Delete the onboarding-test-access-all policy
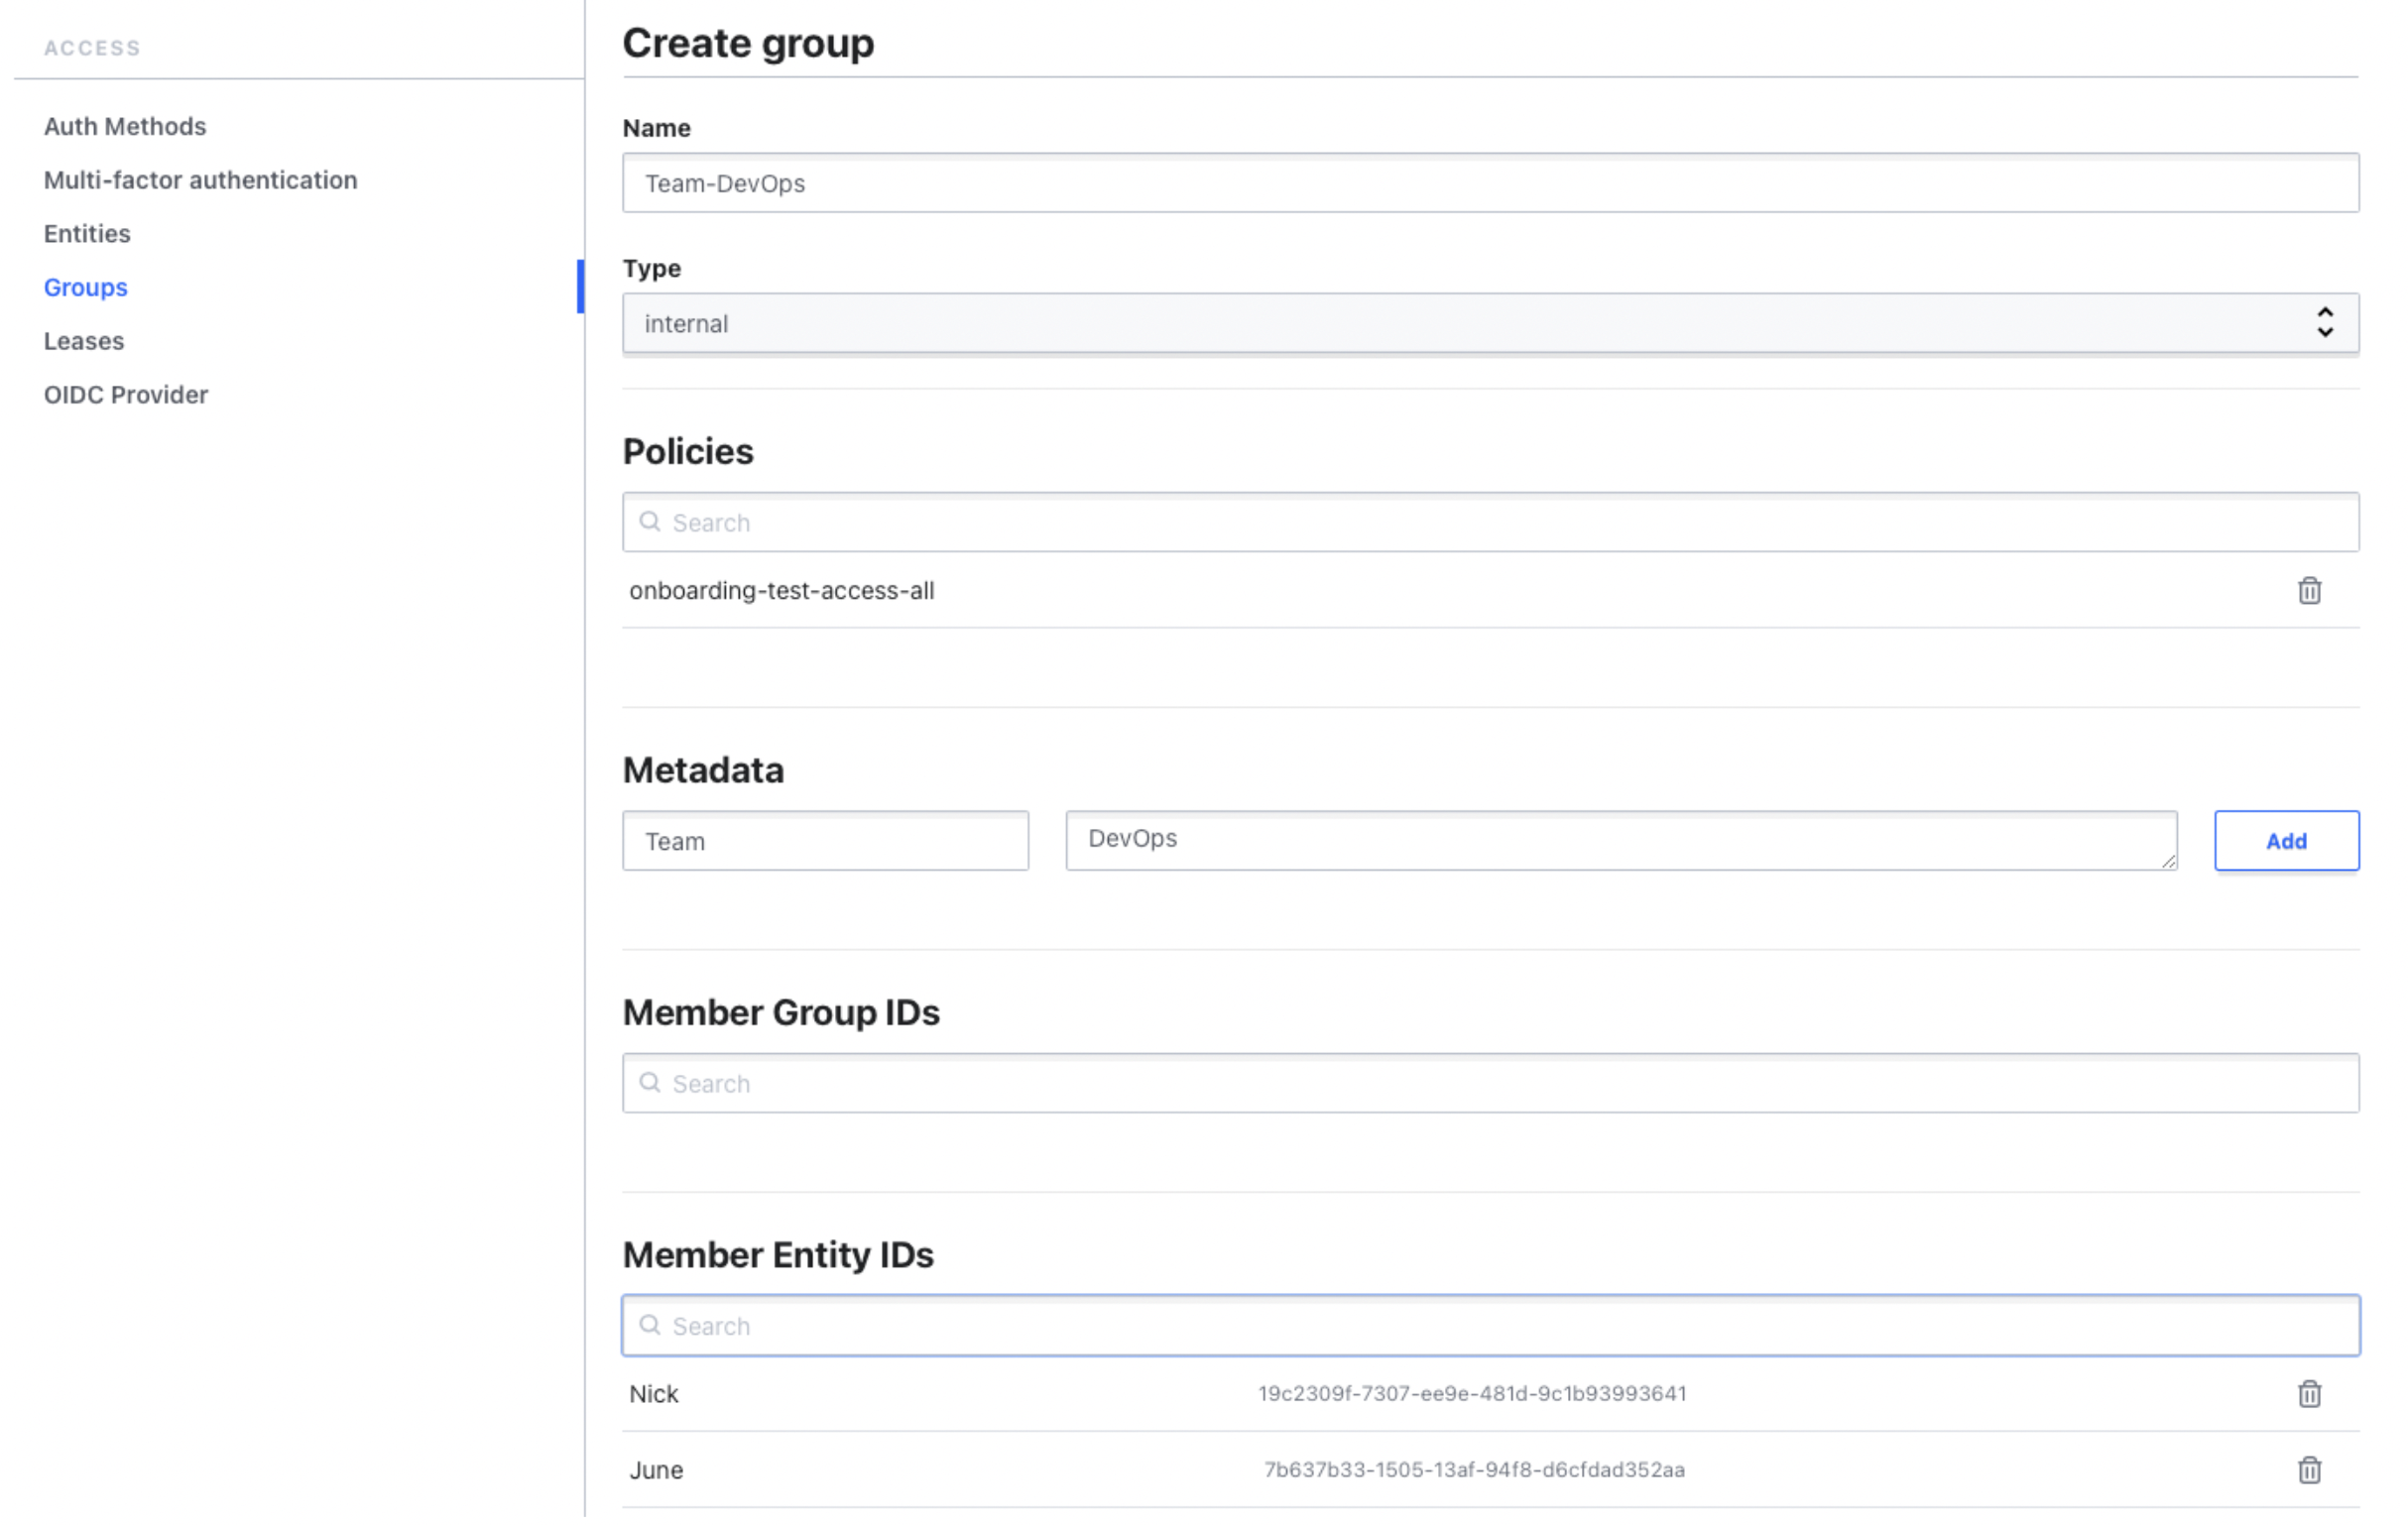 [2308, 591]
